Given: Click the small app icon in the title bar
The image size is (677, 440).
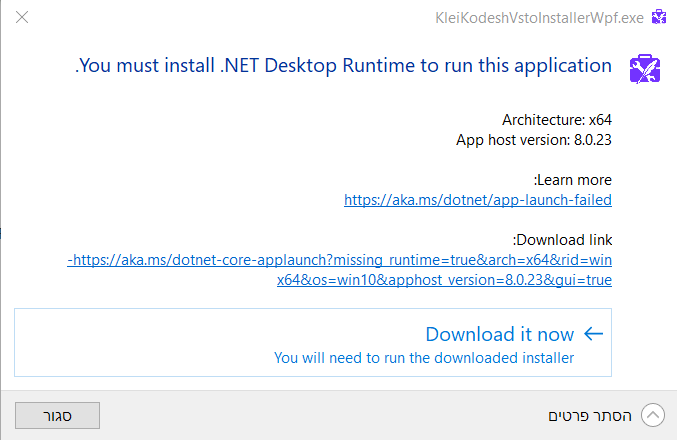Looking at the screenshot, I should click(x=658, y=16).
